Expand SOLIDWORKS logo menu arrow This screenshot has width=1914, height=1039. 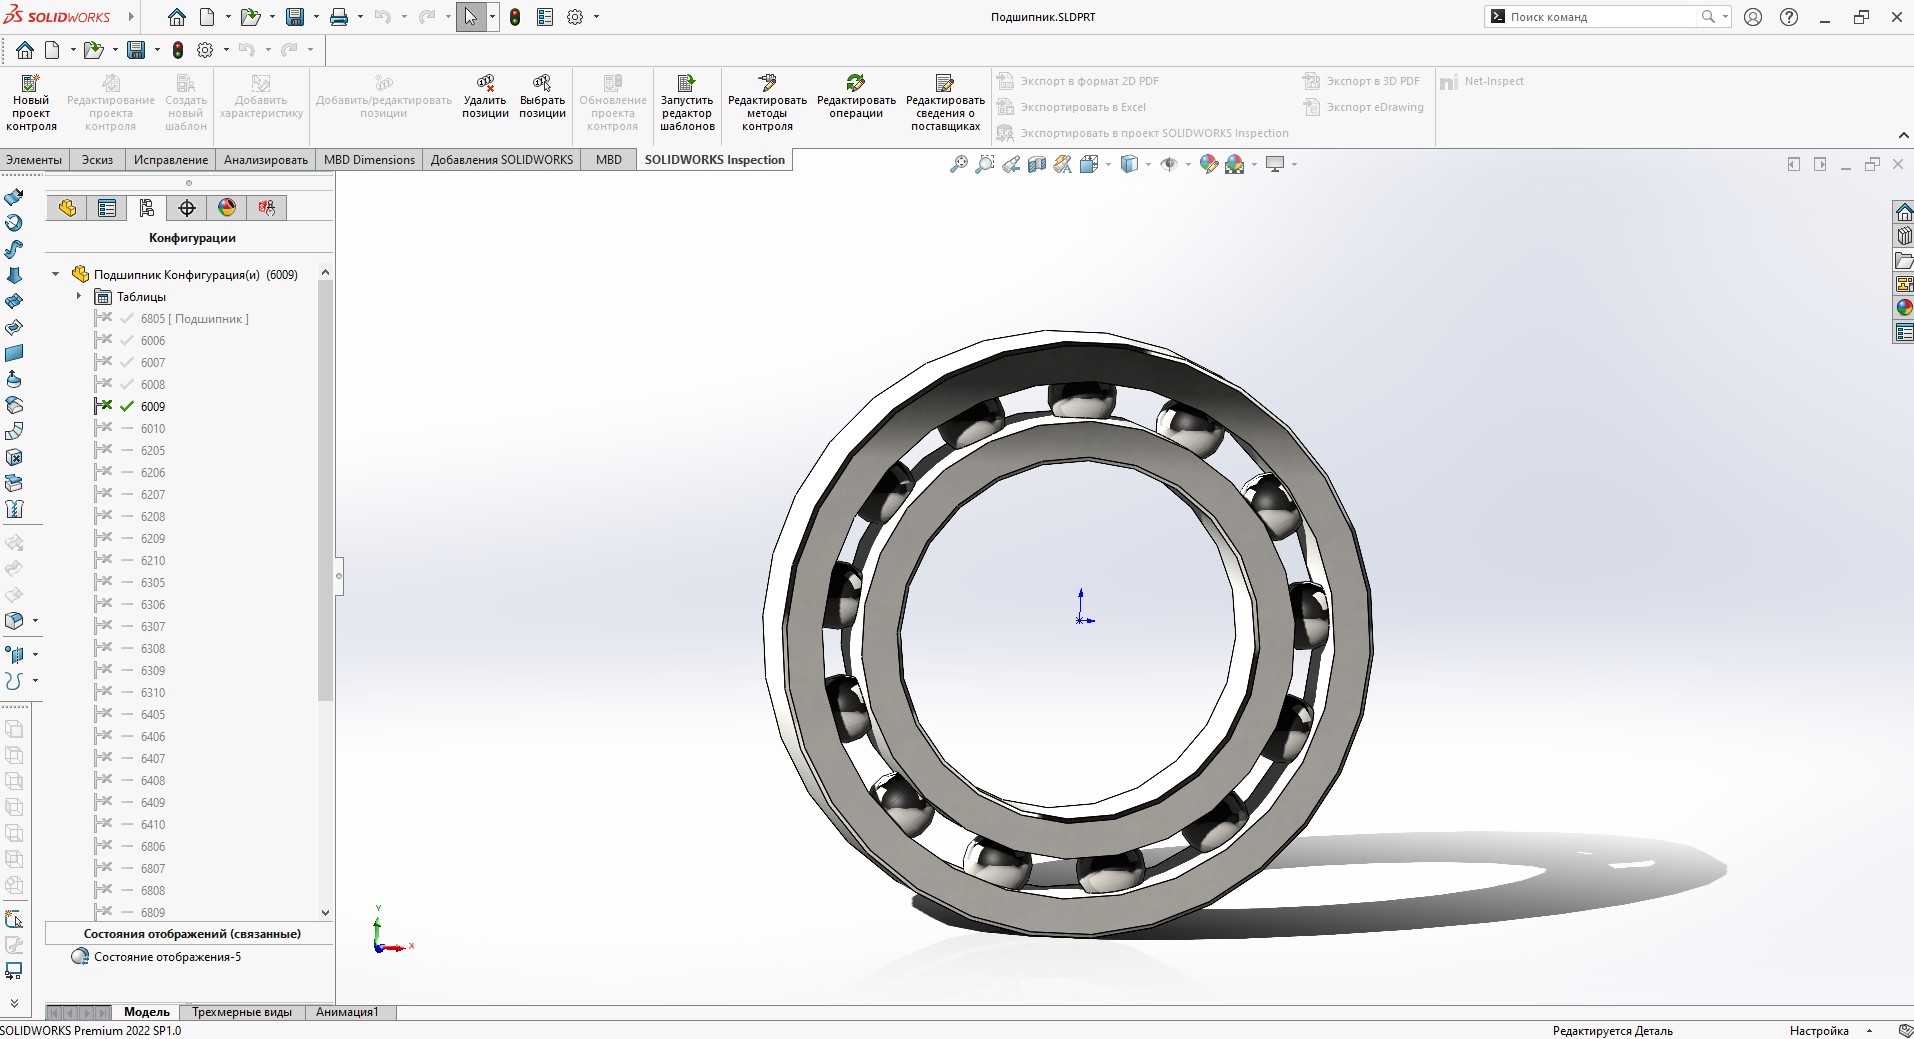[131, 17]
